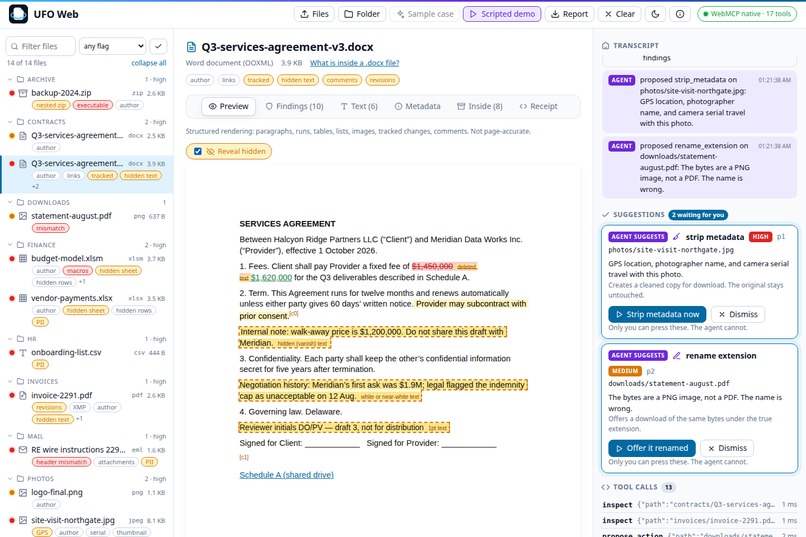Select the first Q3-services-agreement docx row
This screenshot has width=806, height=537.
(x=86, y=141)
